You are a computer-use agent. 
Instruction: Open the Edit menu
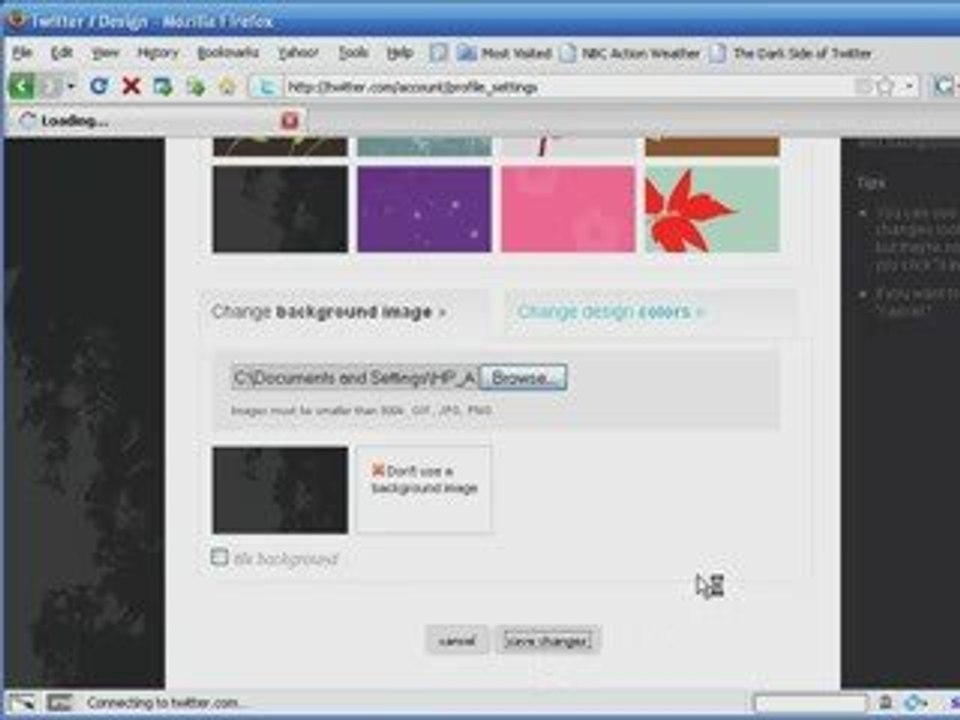[x=62, y=53]
